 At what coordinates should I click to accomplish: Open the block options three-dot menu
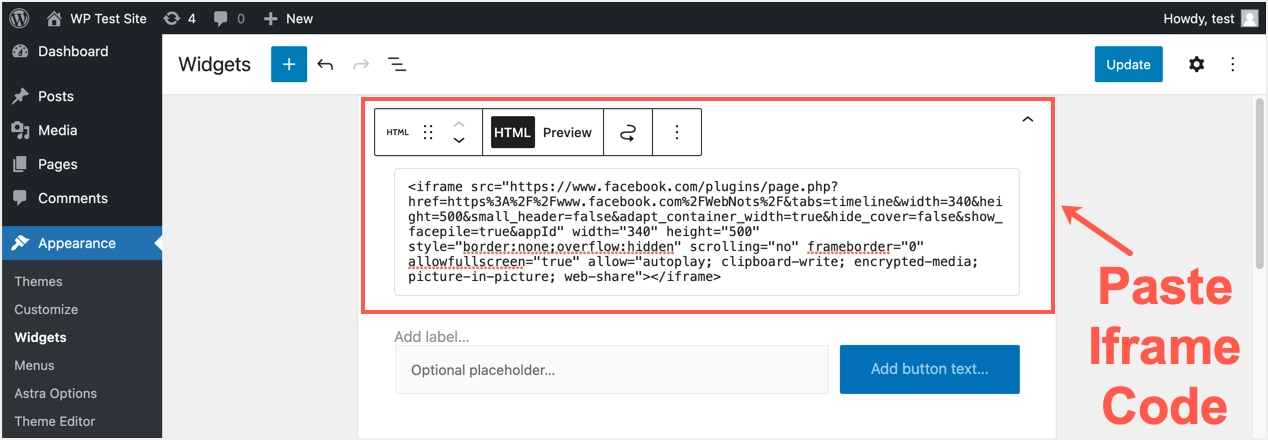pyautogui.click(x=677, y=132)
